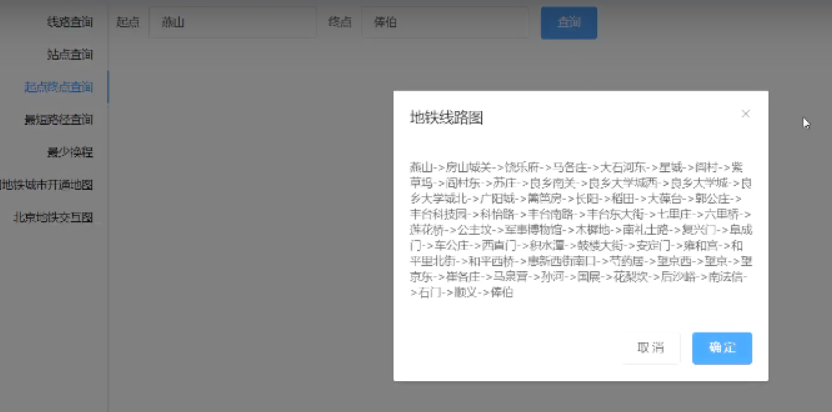Click the 确定 button in dialog
This screenshot has height=412, width=832.
(722, 348)
